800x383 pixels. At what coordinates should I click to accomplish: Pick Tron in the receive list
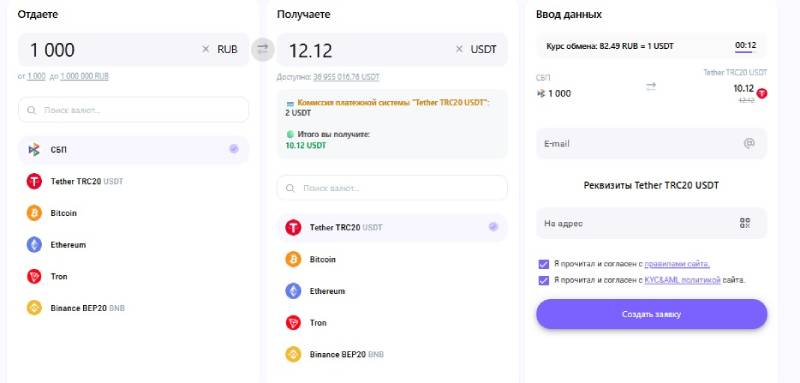pyautogui.click(x=392, y=323)
